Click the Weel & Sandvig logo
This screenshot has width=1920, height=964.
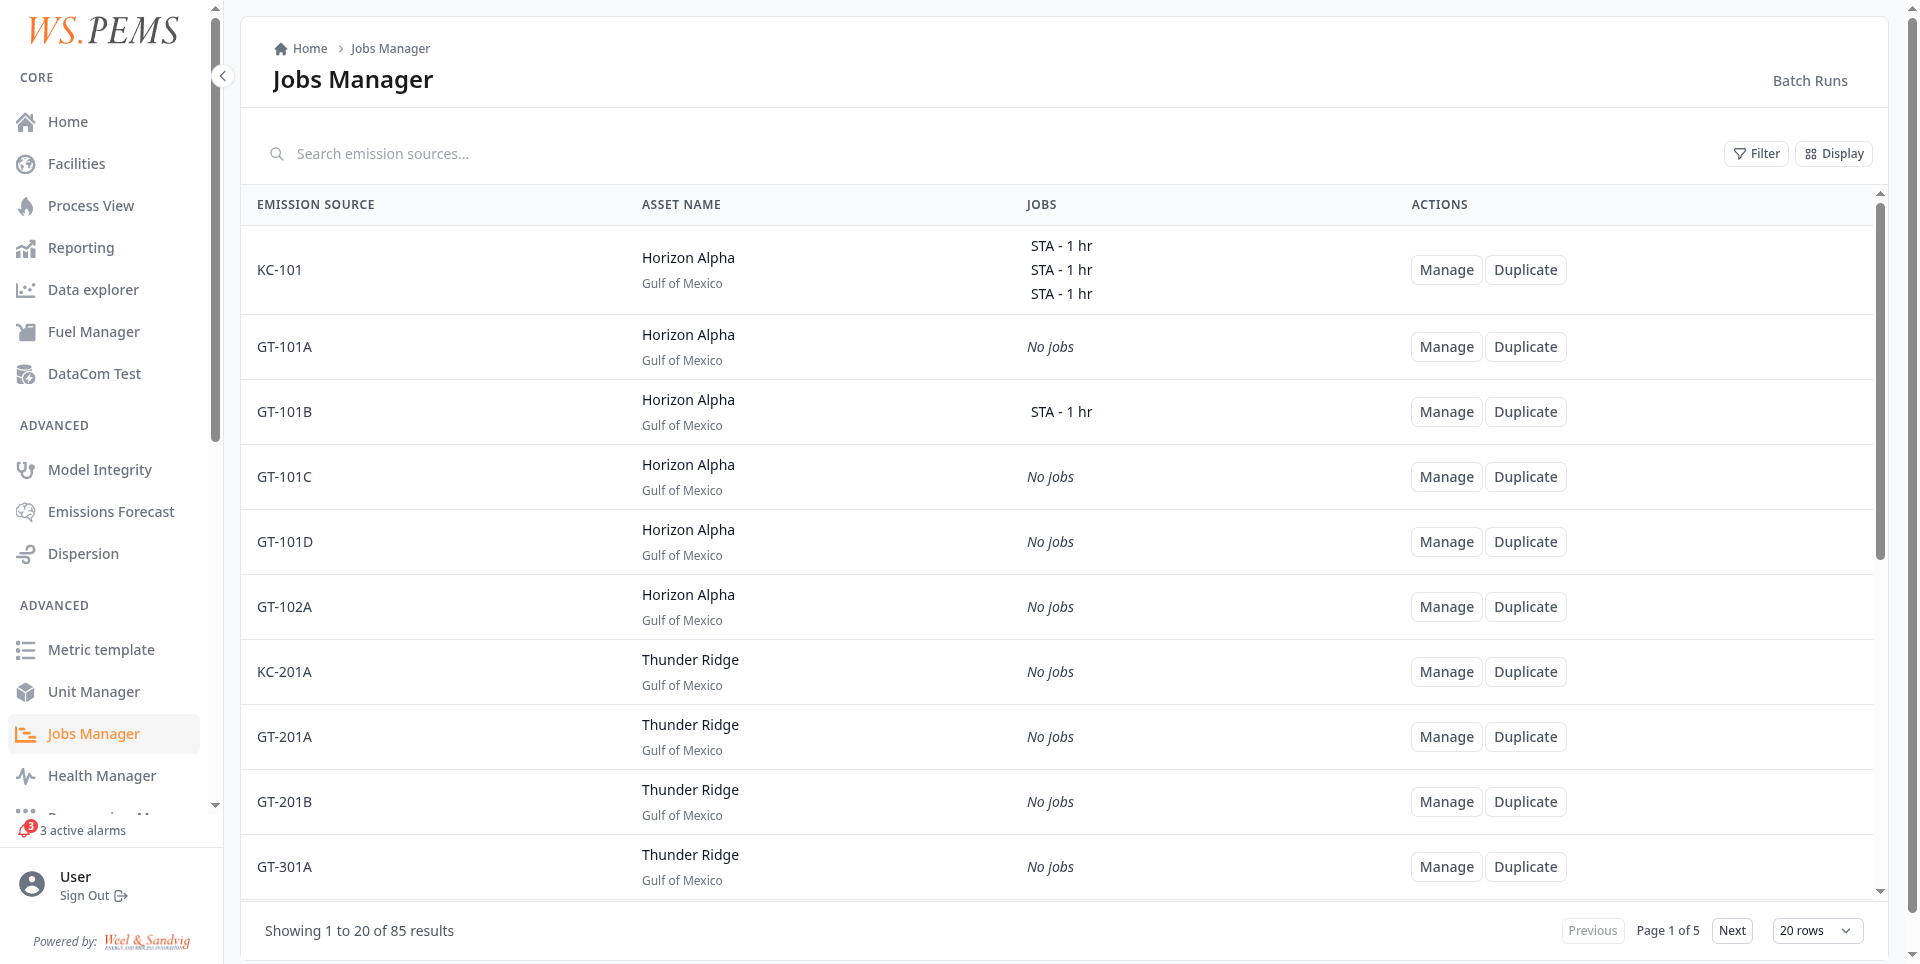point(147,941)
